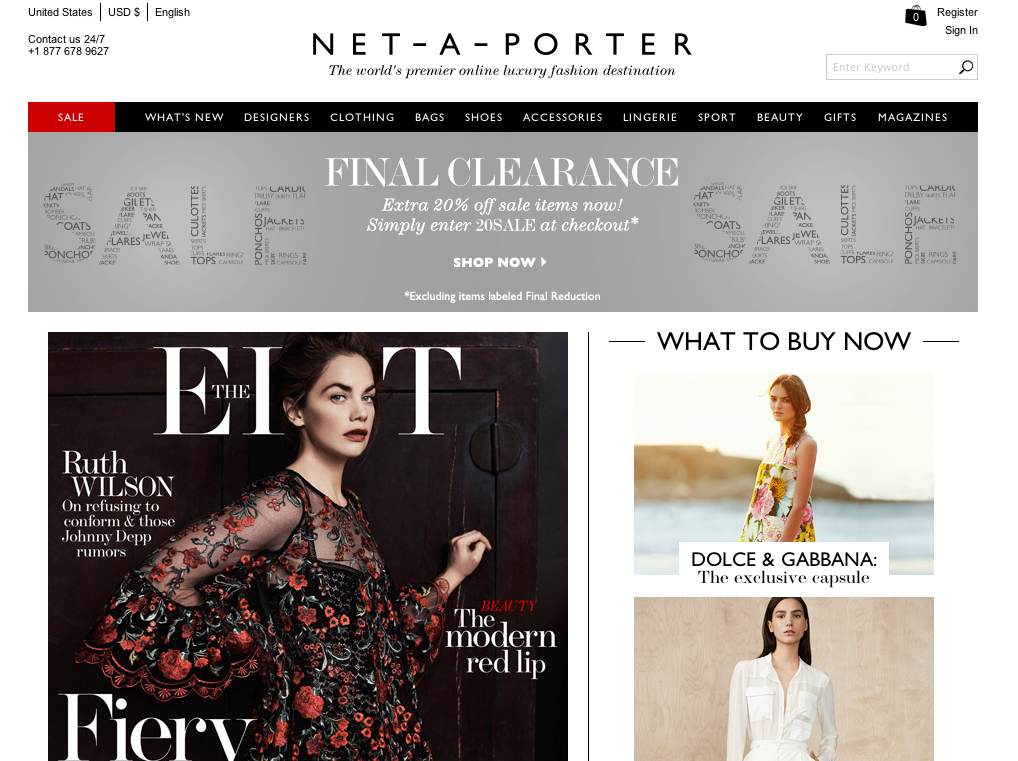Open the Designers menu

pos(277,118)
